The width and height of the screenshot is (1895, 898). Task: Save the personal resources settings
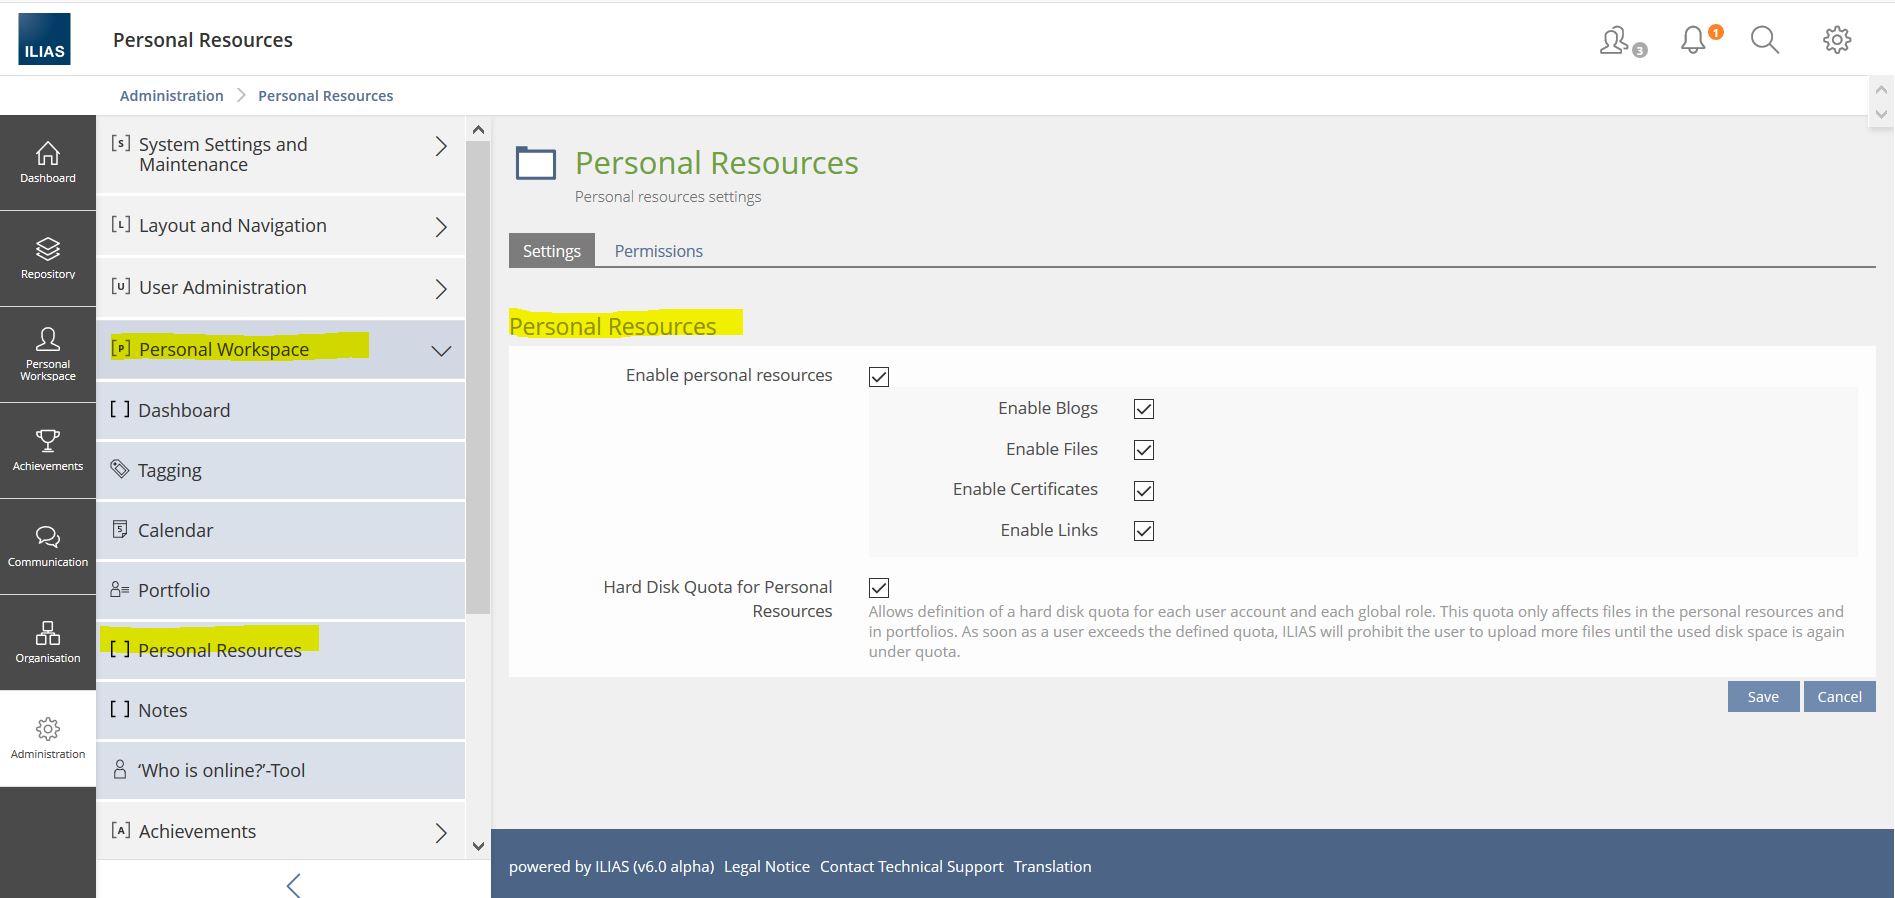coord(1763,696)
